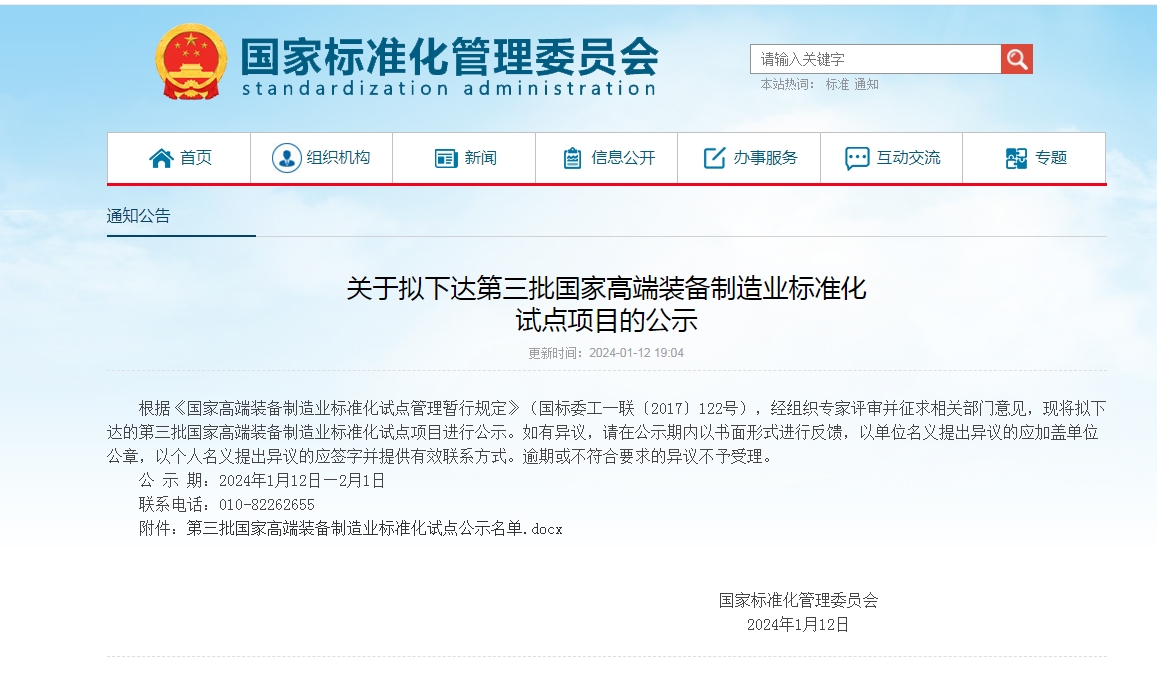Screen dimensions: 1157x691
Task: Click the speech bubble icon beside 互动交流
Action: (x=856, y=158)
